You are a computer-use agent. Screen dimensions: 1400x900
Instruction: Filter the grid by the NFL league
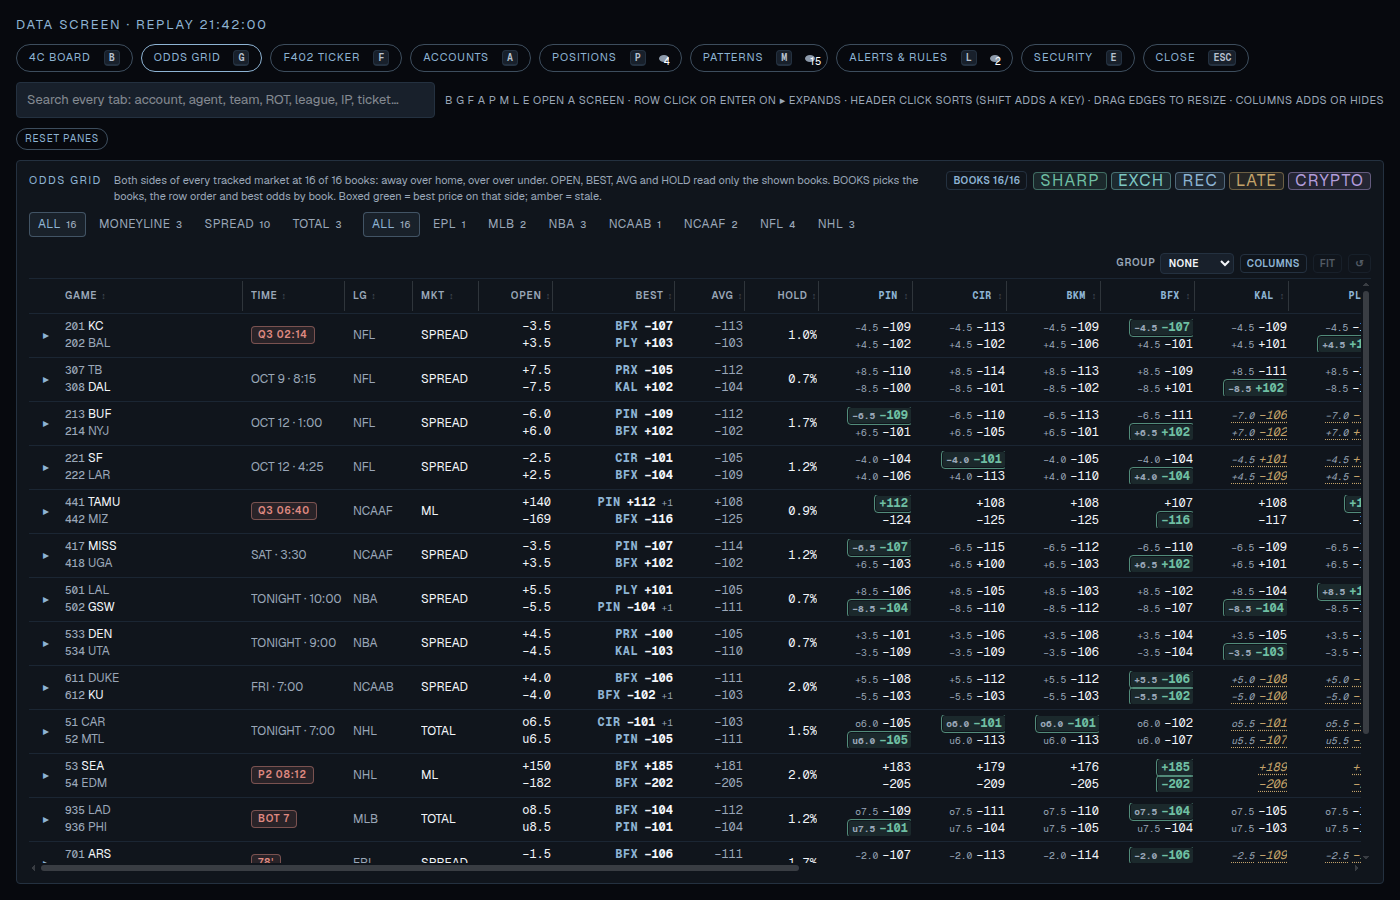click(x=777, y=224)
